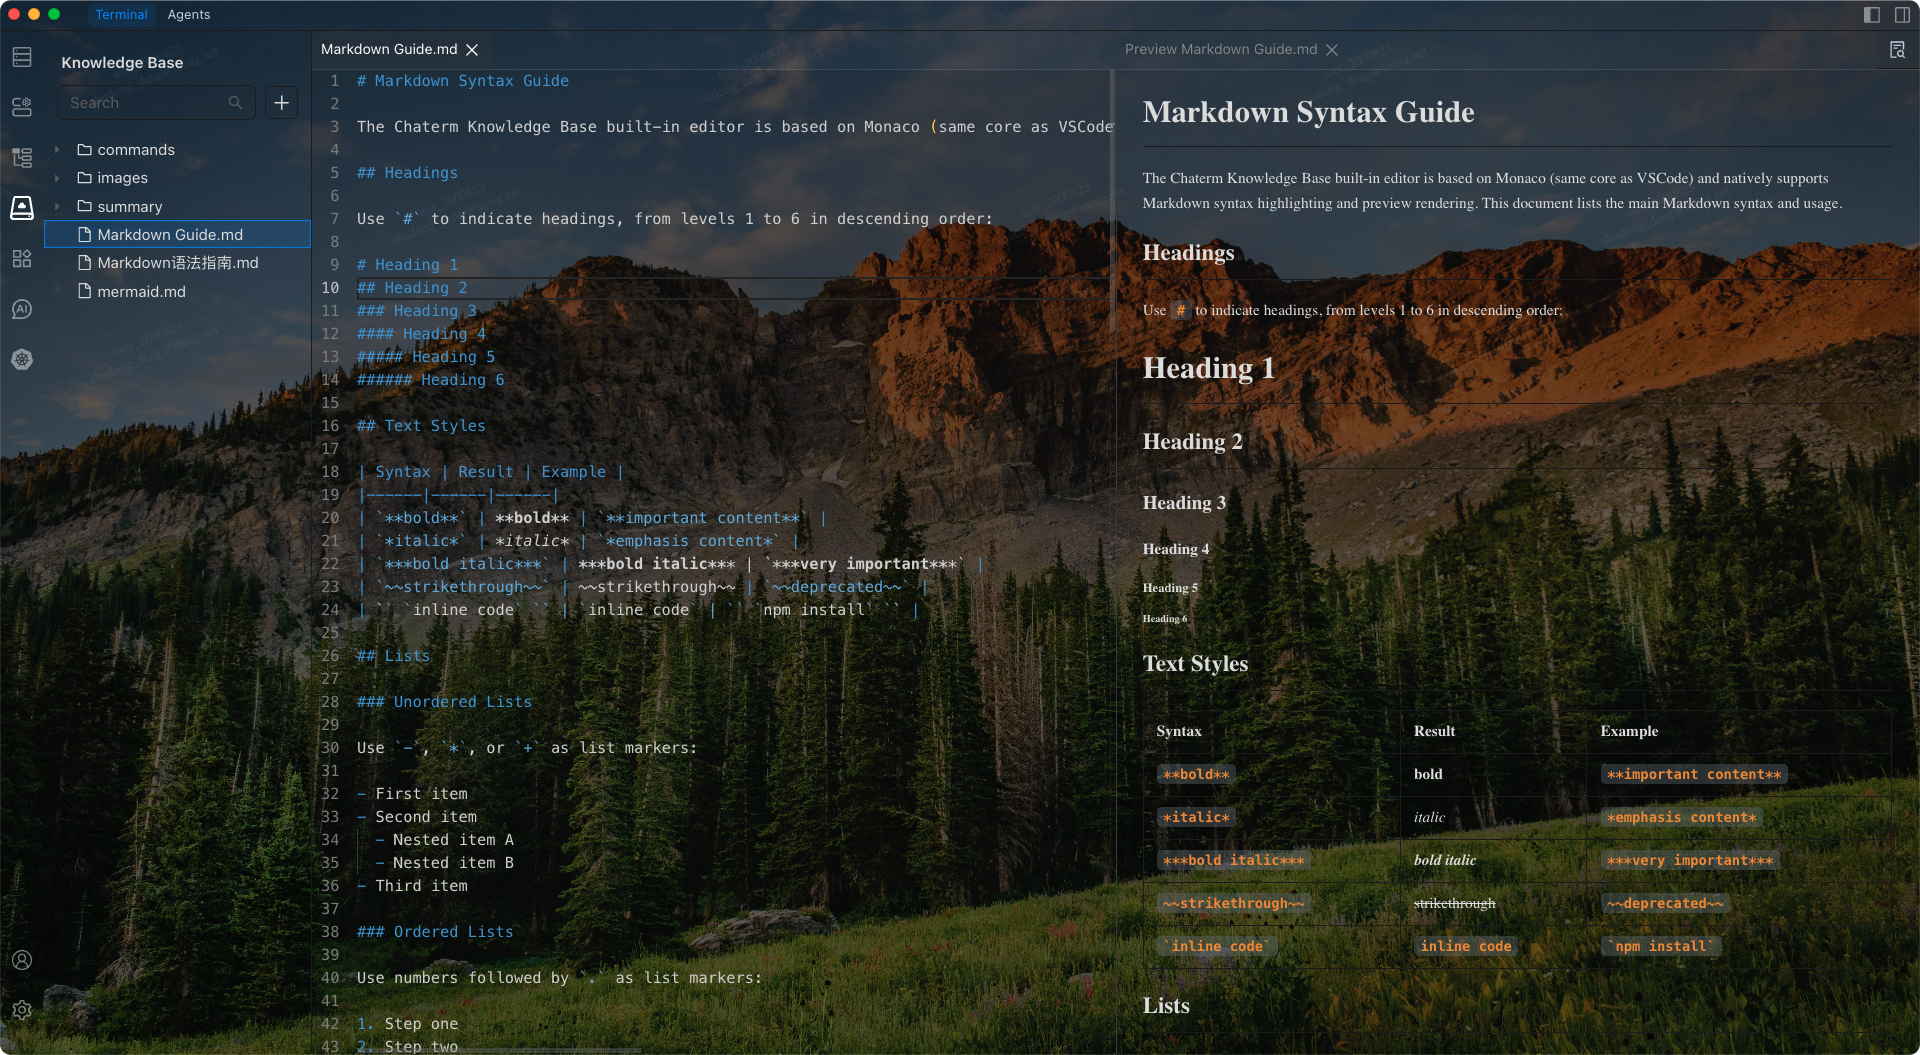This screenshot has width=1920, height=1055.
Task: Open the Knowledge Base panel icon
Action: coord(22,208)
